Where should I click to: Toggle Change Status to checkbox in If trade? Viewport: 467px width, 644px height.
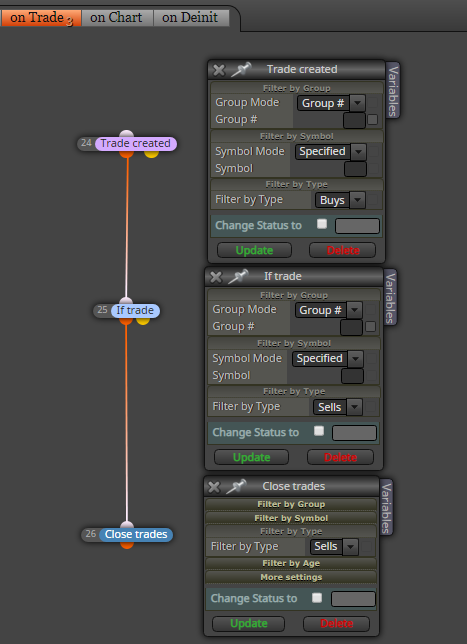319,431
